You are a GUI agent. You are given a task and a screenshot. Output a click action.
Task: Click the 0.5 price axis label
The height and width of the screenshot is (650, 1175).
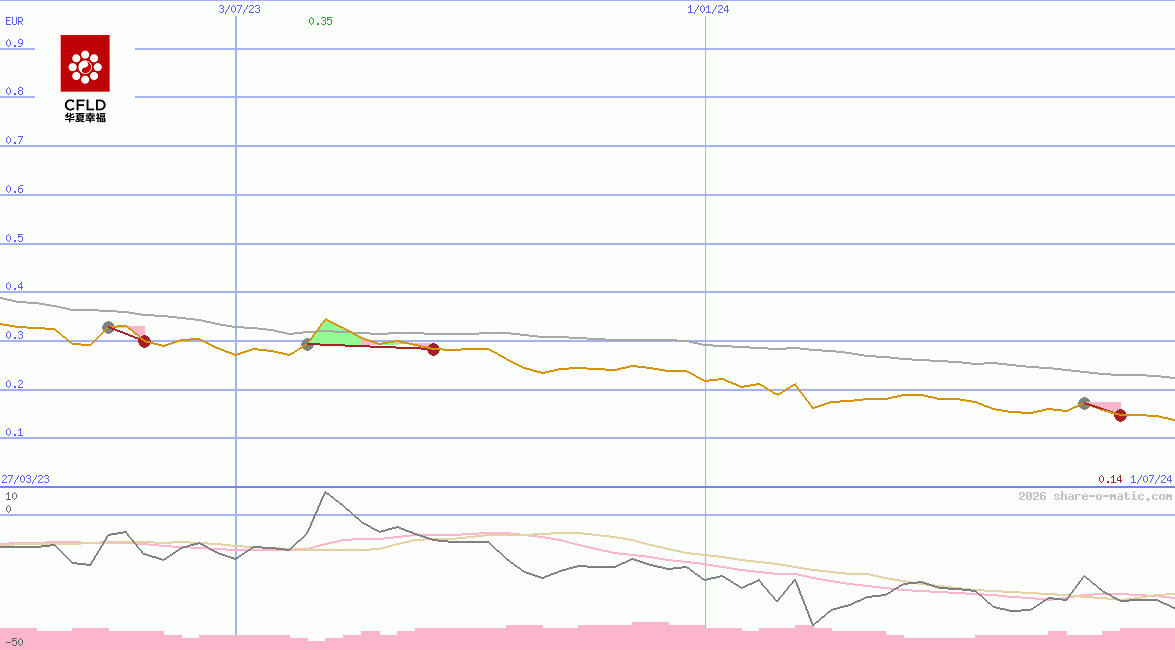point(14,238)
